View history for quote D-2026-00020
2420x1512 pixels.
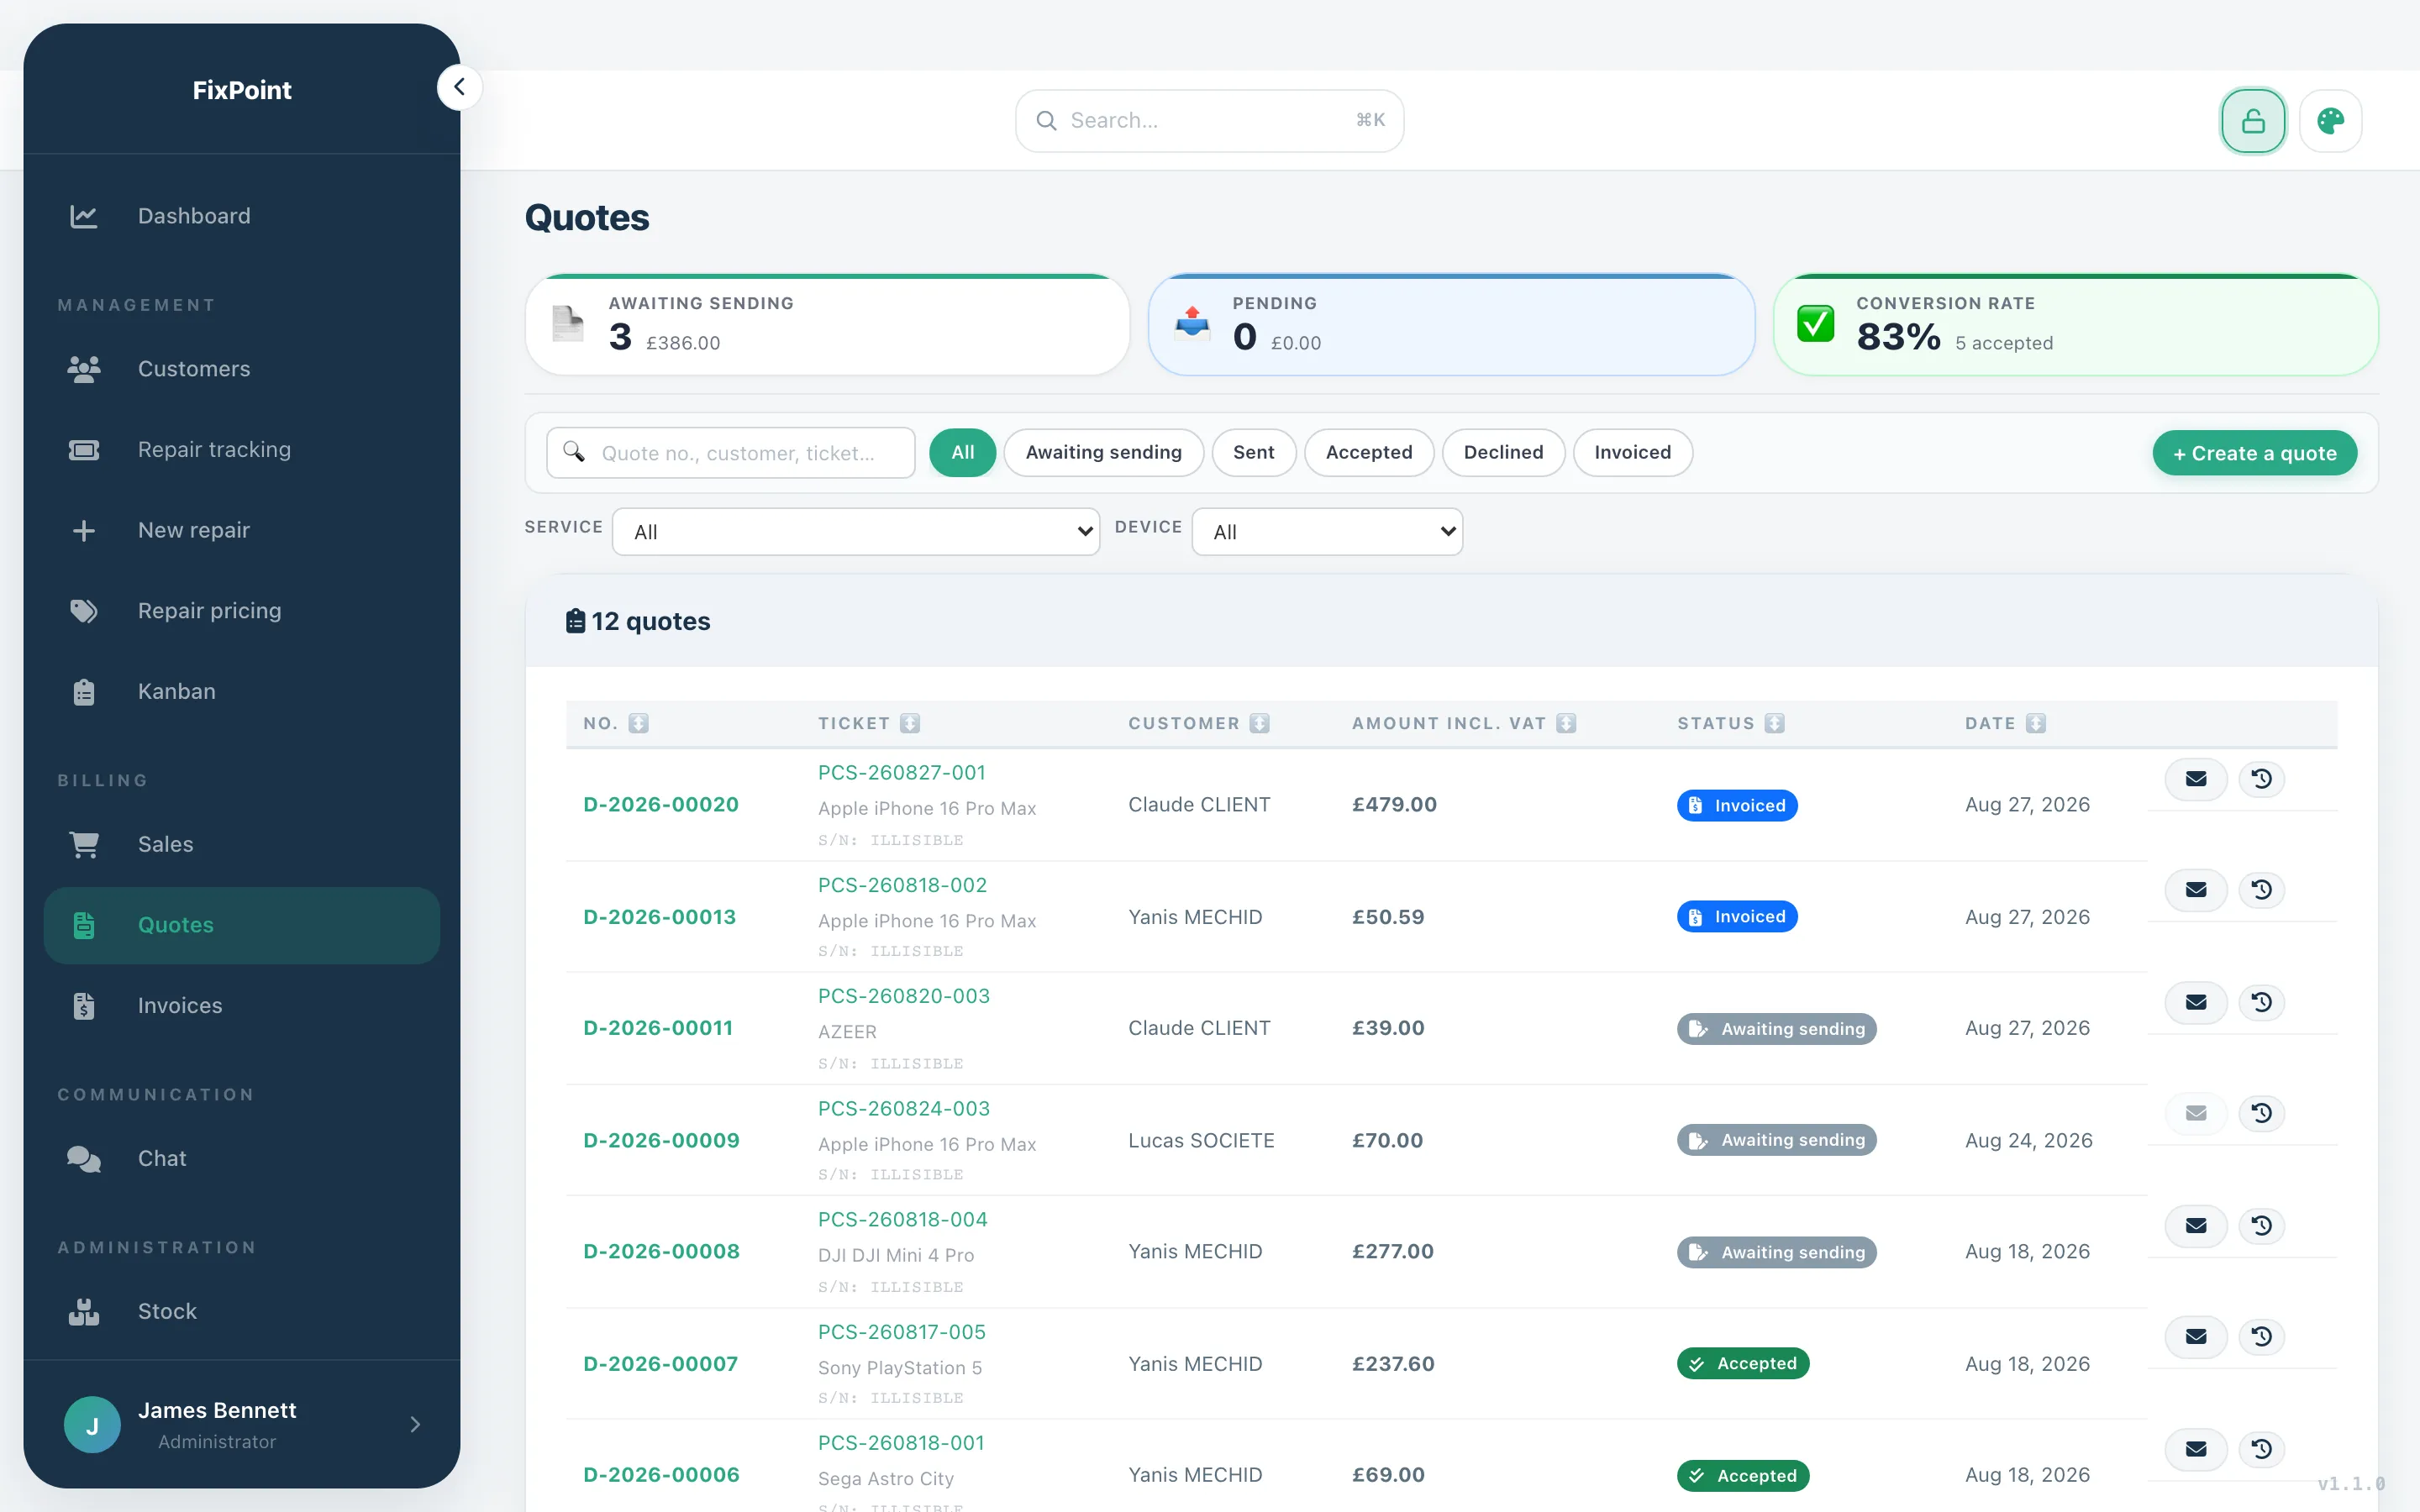click(x=2262, y=779)
